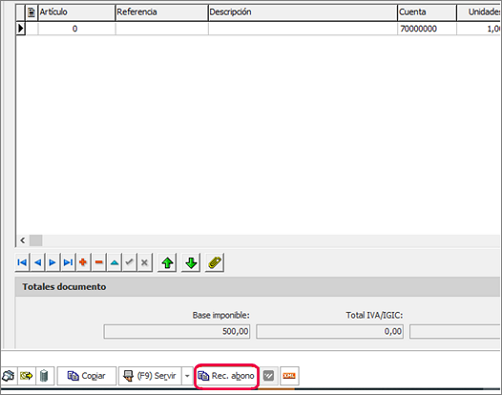This screenshot has height=395, width=502.
Task: Click the Descripción column header
Action: 303,12
